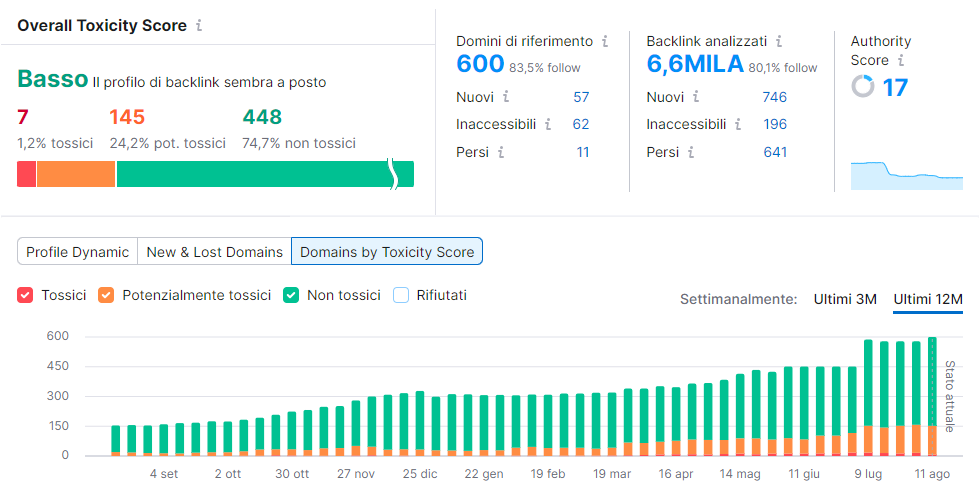
Task: Open the 6,6MILA analyzed backlinks total
Action: (x=695, y=64)
